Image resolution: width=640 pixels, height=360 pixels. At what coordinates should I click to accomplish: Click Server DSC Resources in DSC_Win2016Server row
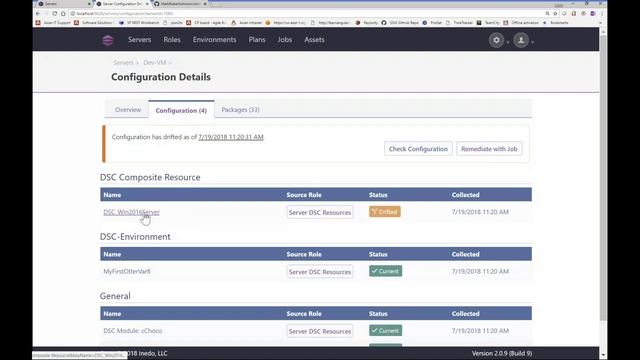320,212
